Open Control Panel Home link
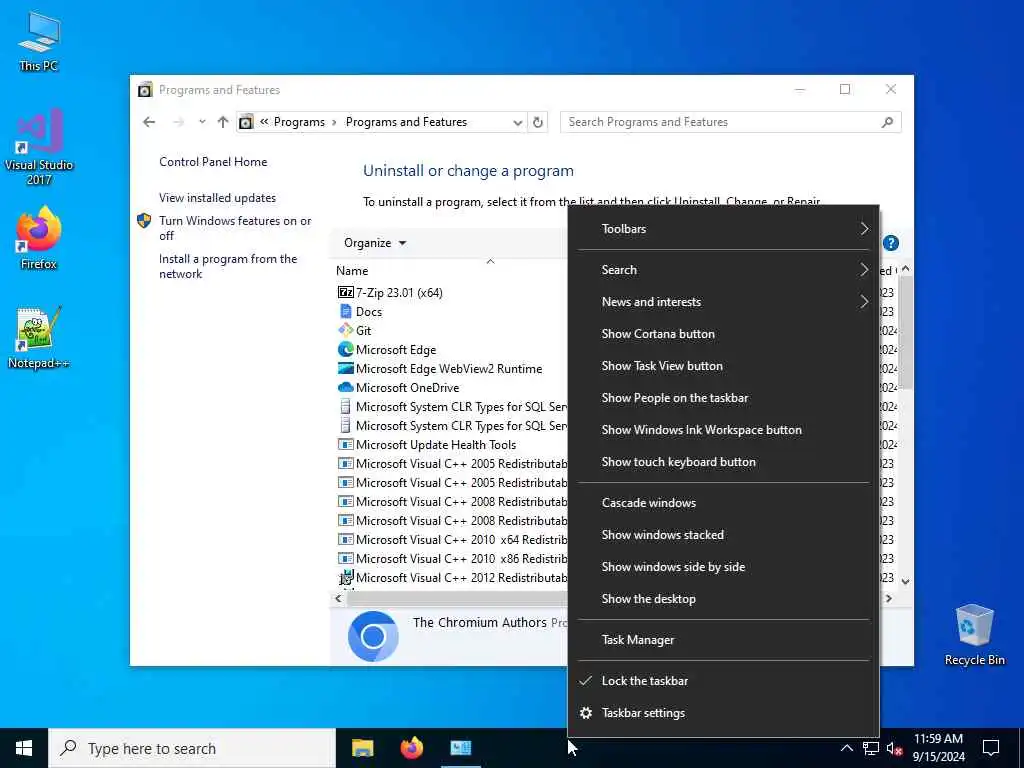 point(213,162)
